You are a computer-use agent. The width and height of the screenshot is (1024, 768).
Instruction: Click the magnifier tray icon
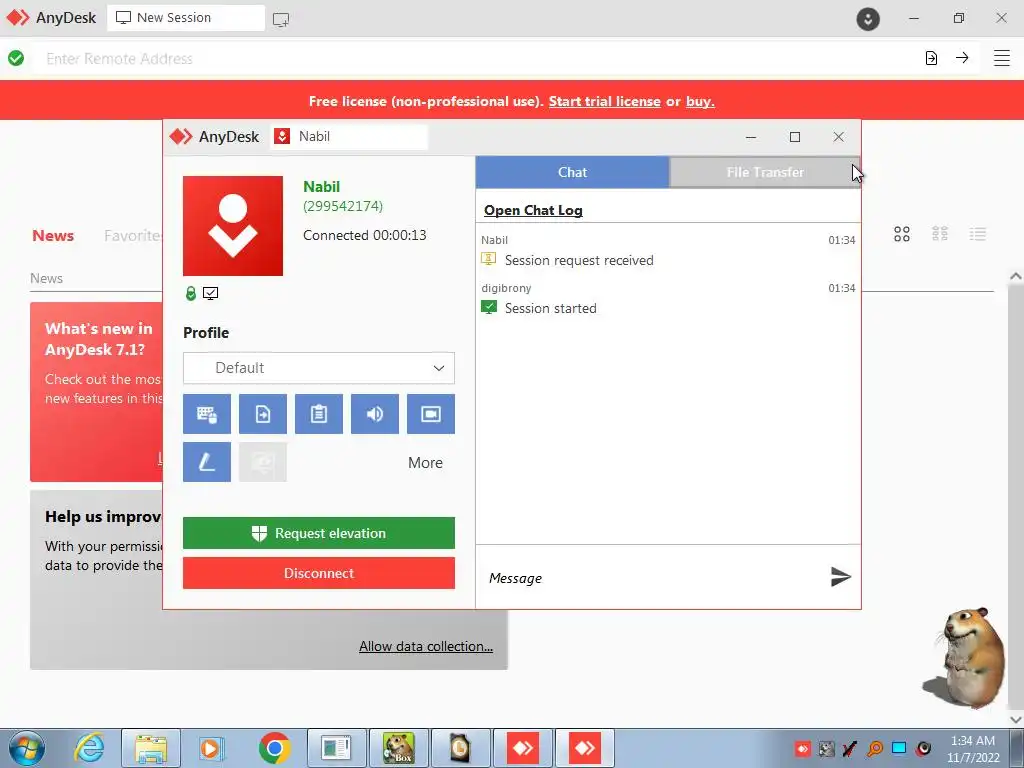click(875, 749)
